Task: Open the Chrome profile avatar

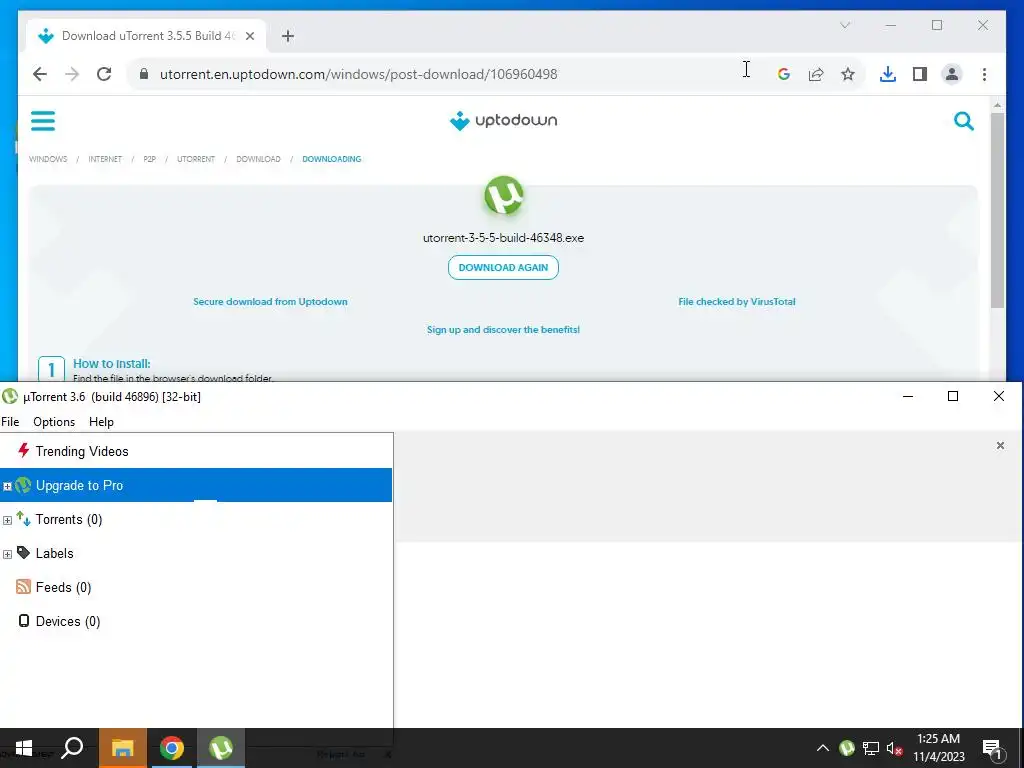Action: (952, 74)
